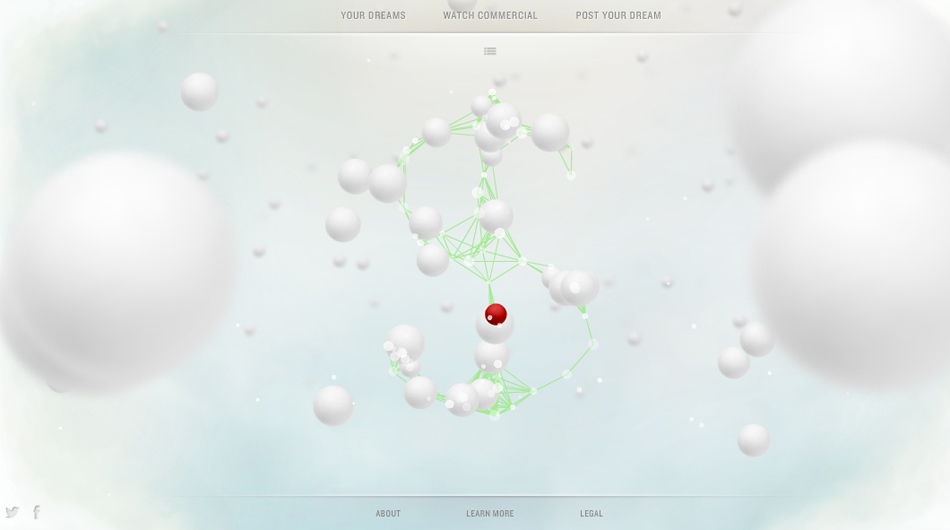
Task: Open the Your Dreams page
Action: click(x=373, y=16)
